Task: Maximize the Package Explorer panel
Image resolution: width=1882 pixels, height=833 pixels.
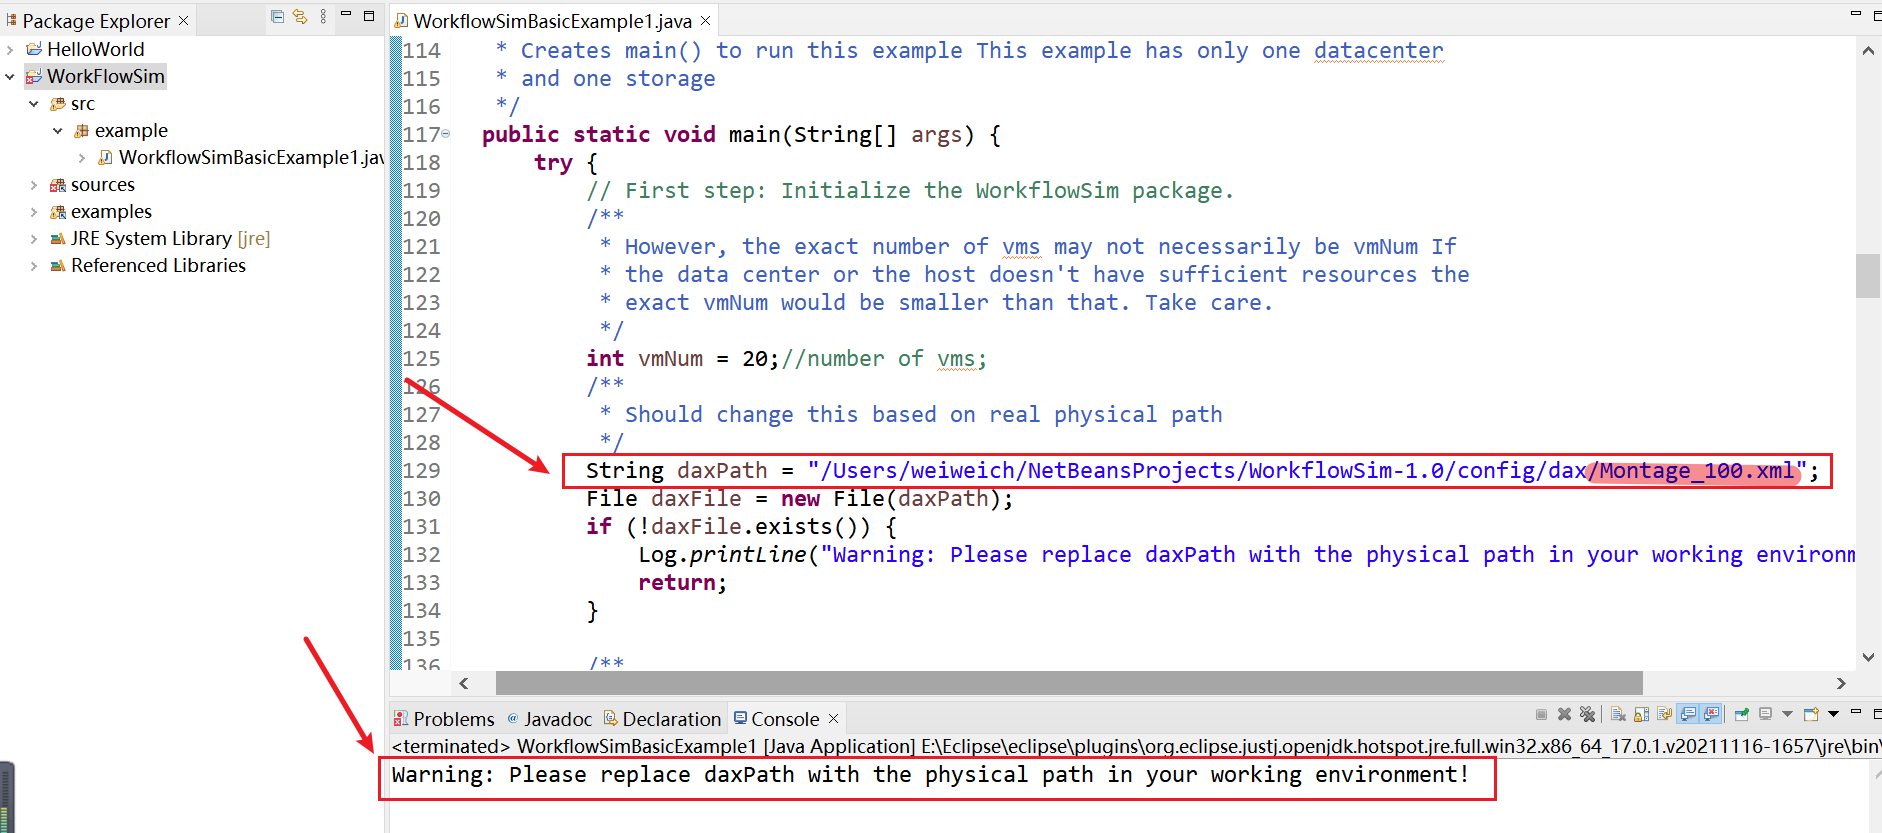Action: [369, 15]
